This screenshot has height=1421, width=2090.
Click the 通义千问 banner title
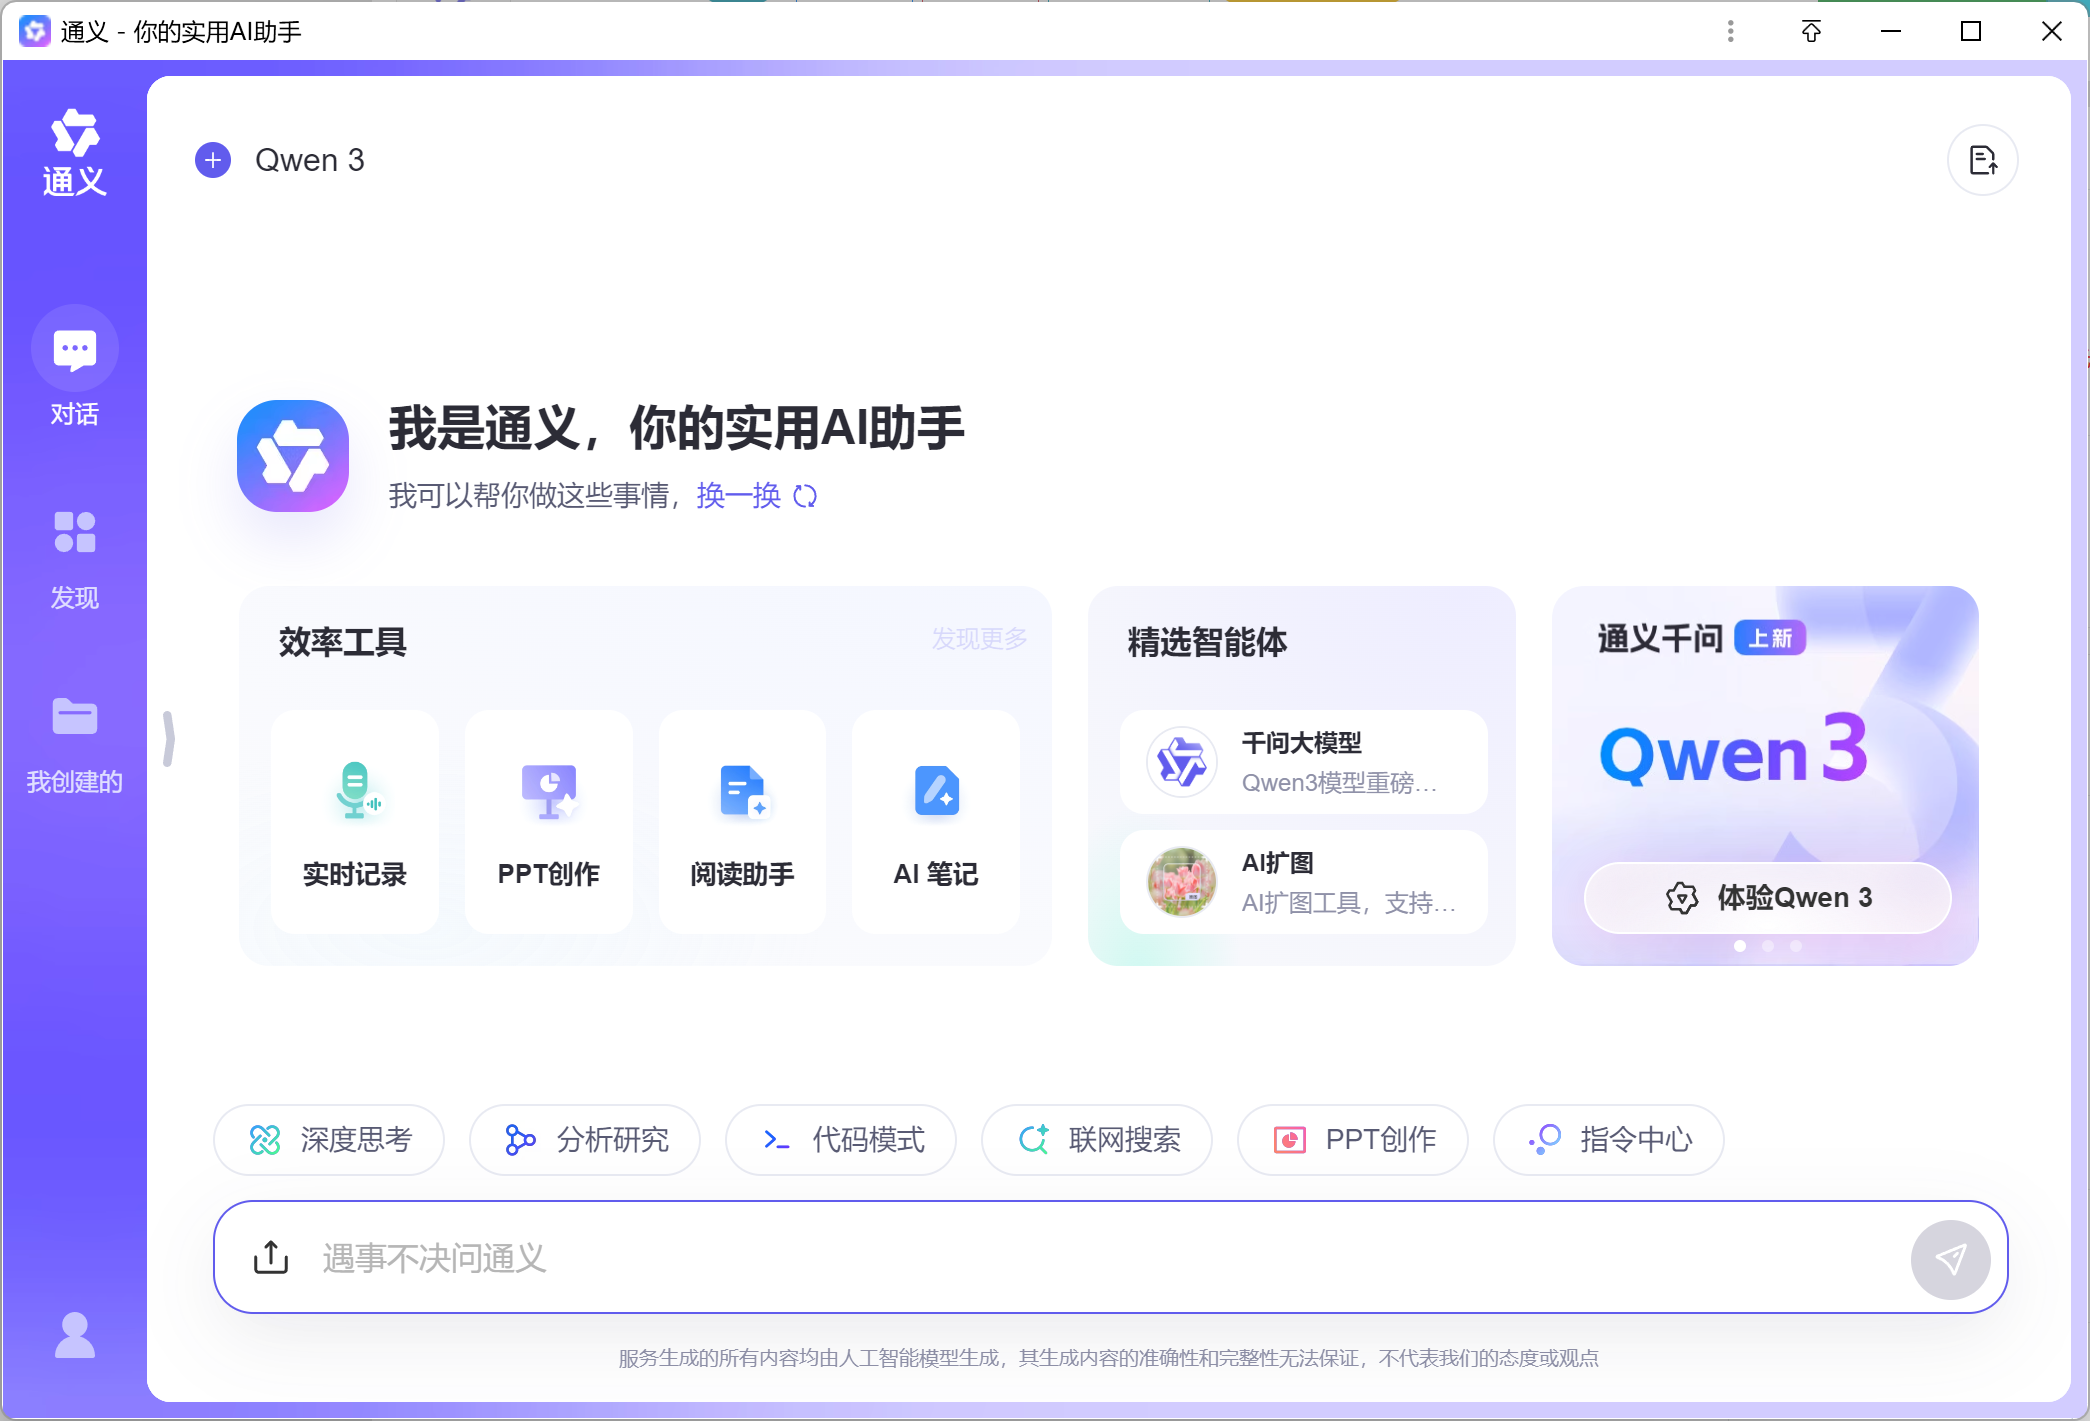[1660, 638]
